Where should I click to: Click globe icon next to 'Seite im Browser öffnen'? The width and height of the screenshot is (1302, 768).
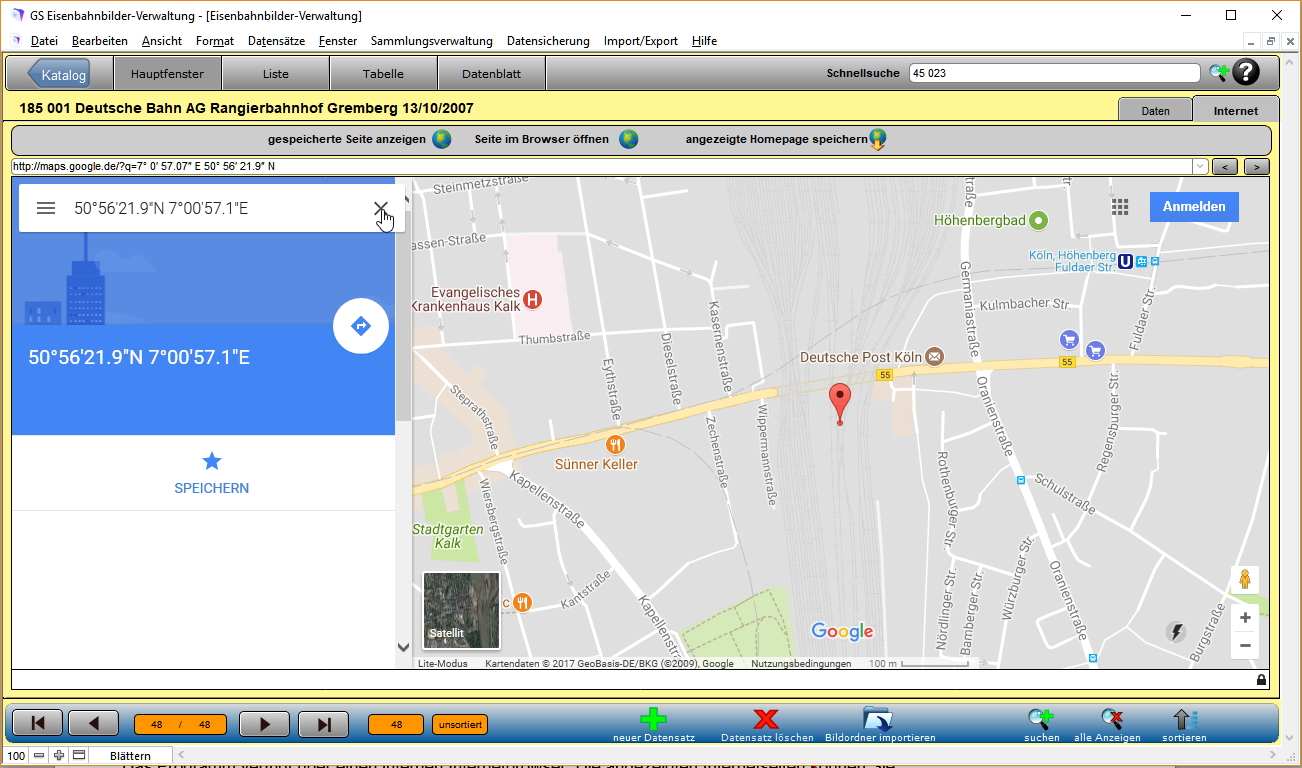pos(628,140)
